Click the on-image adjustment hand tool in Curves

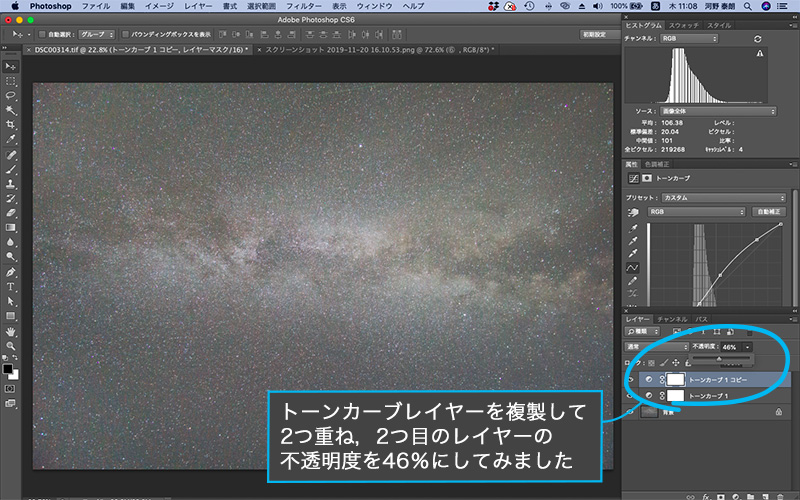[x=633, y=212]
